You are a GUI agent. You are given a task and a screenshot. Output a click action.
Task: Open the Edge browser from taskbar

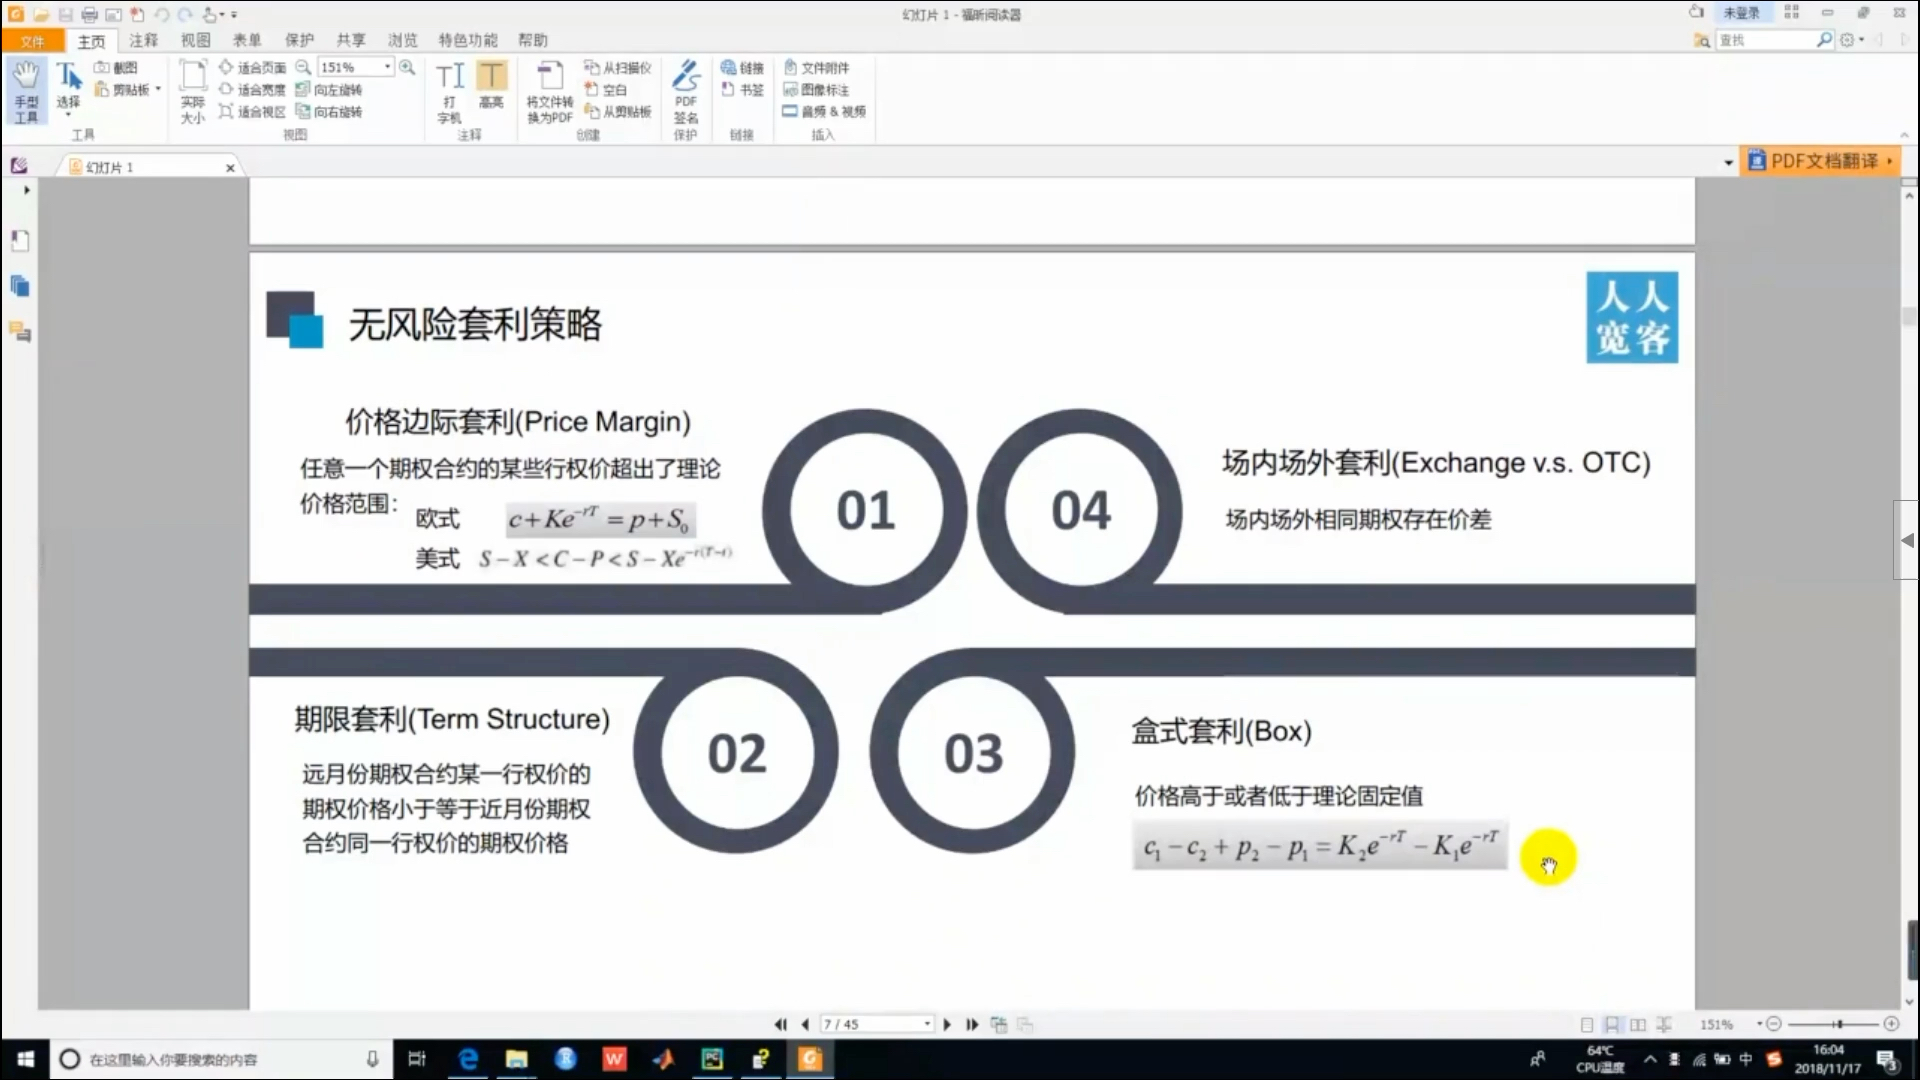point(467,1059)
